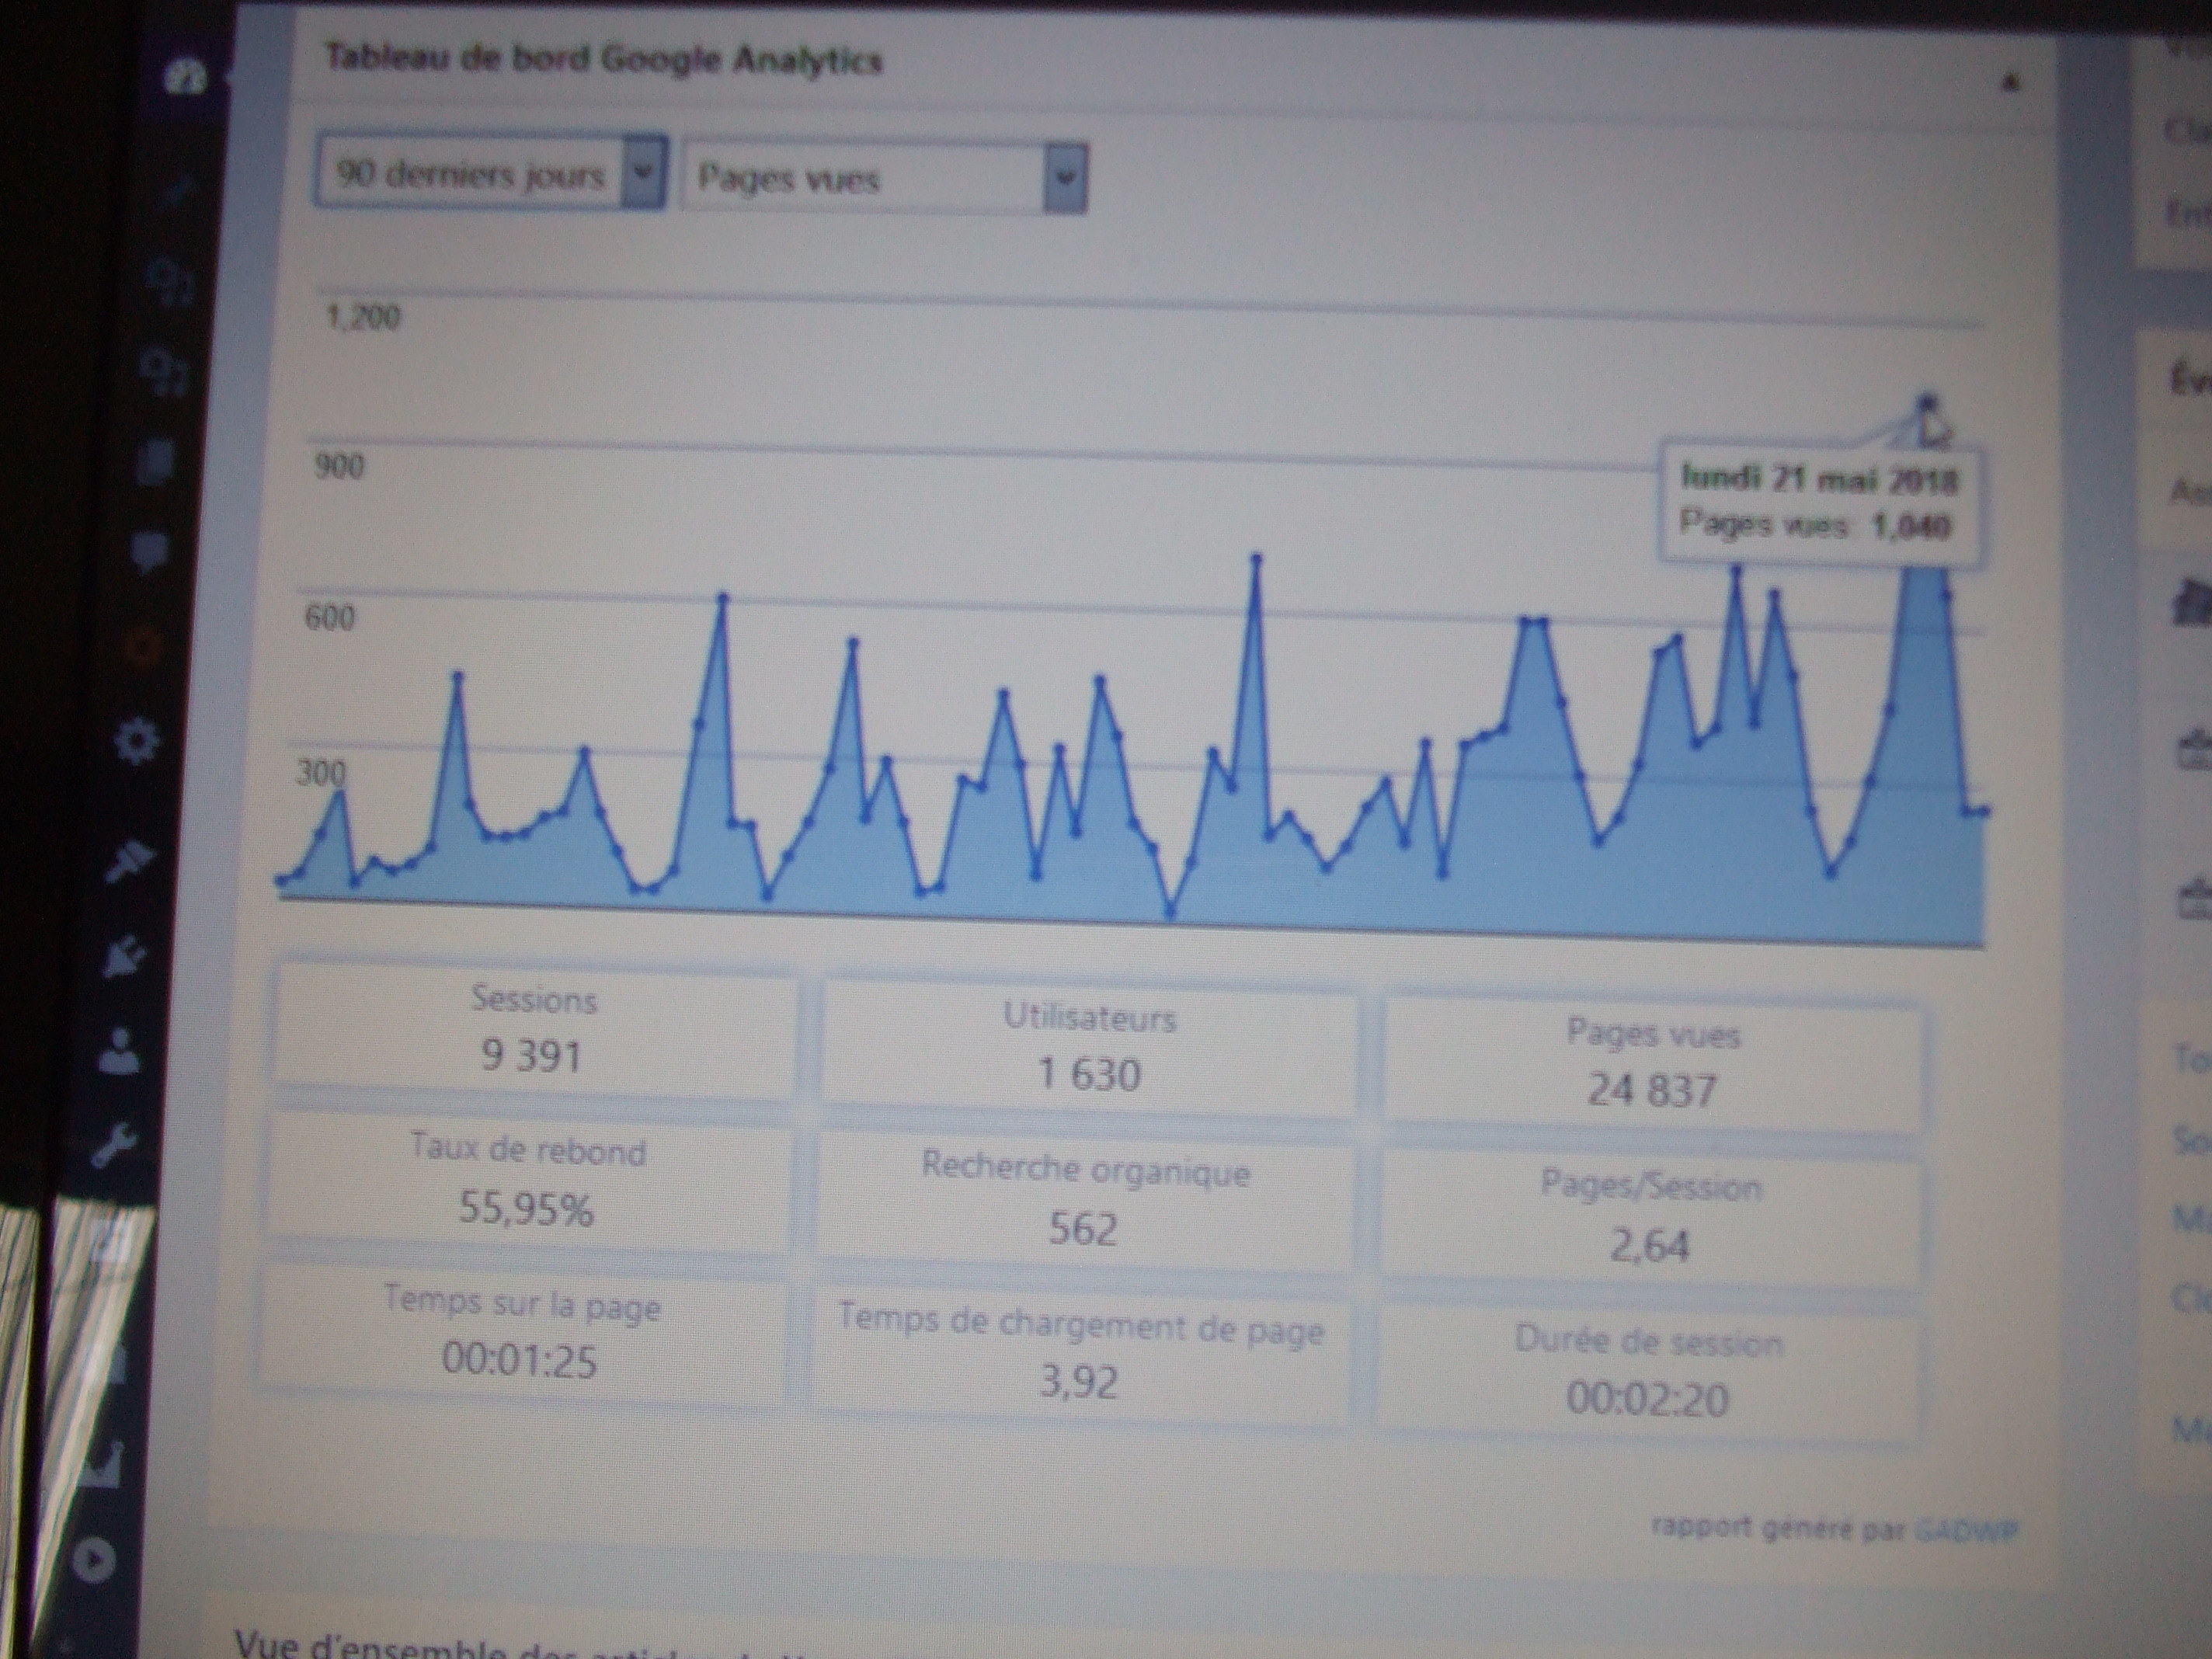Screen dimensions: 2212x1659
Task: Click the 21 mai 2018 peak data point
Action: coord(1928,401)
